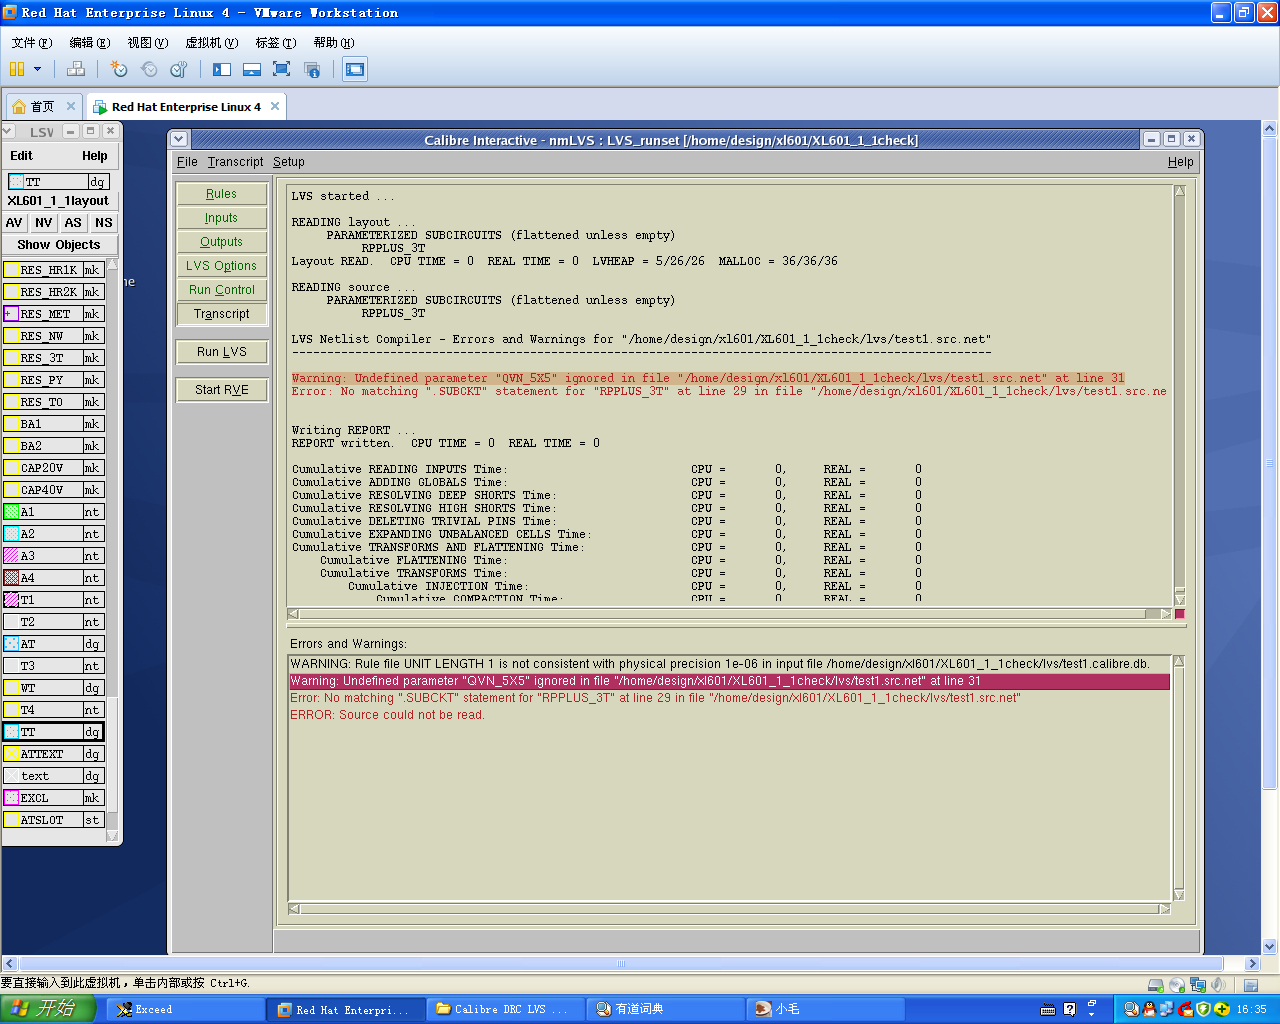Click the revert to snapshot icon
Image resolution: width=1280 pixels, height=1024 pixels.
point(149,69)
